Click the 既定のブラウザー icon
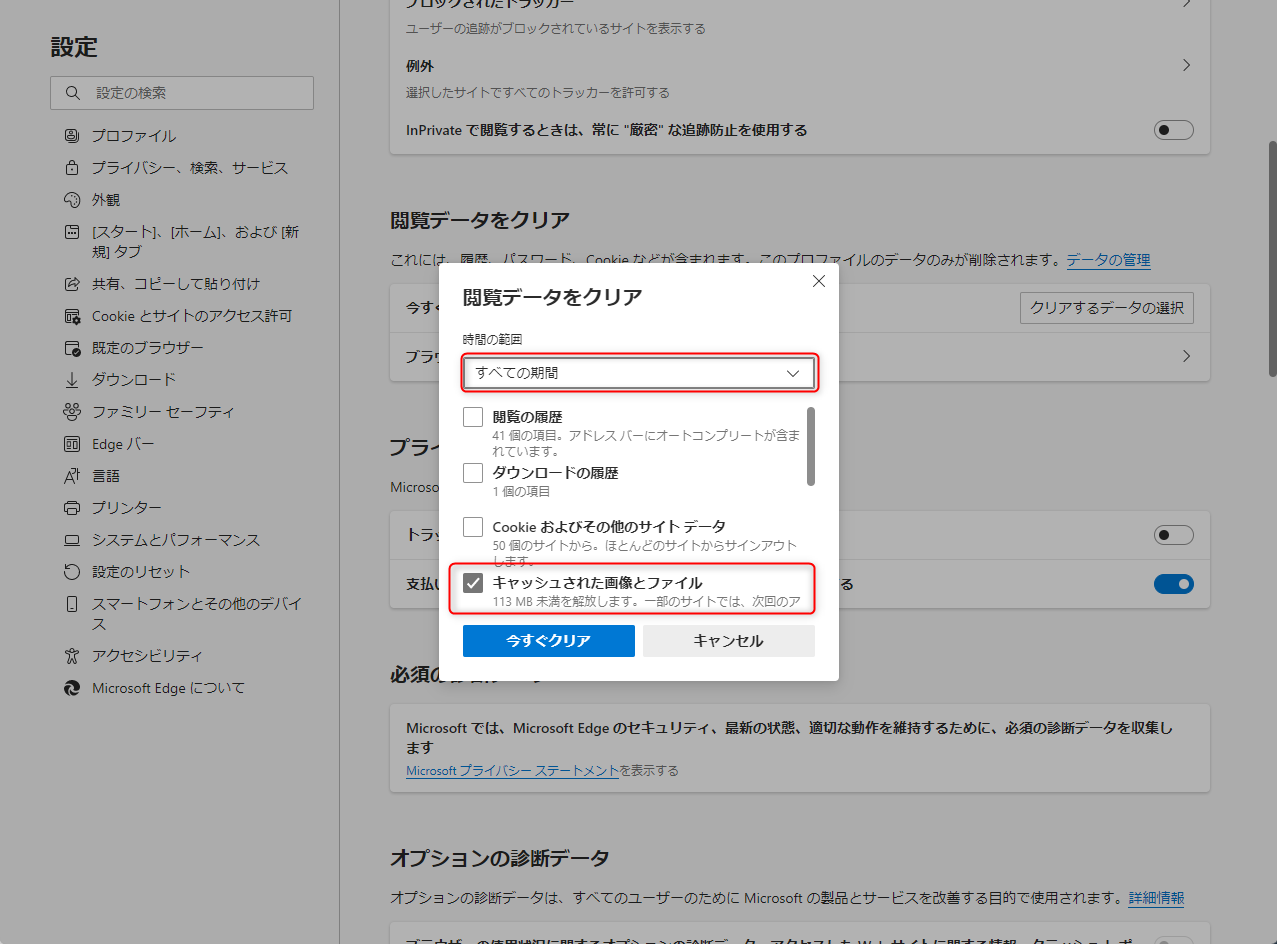1277x944 pixels. point(71,348)
